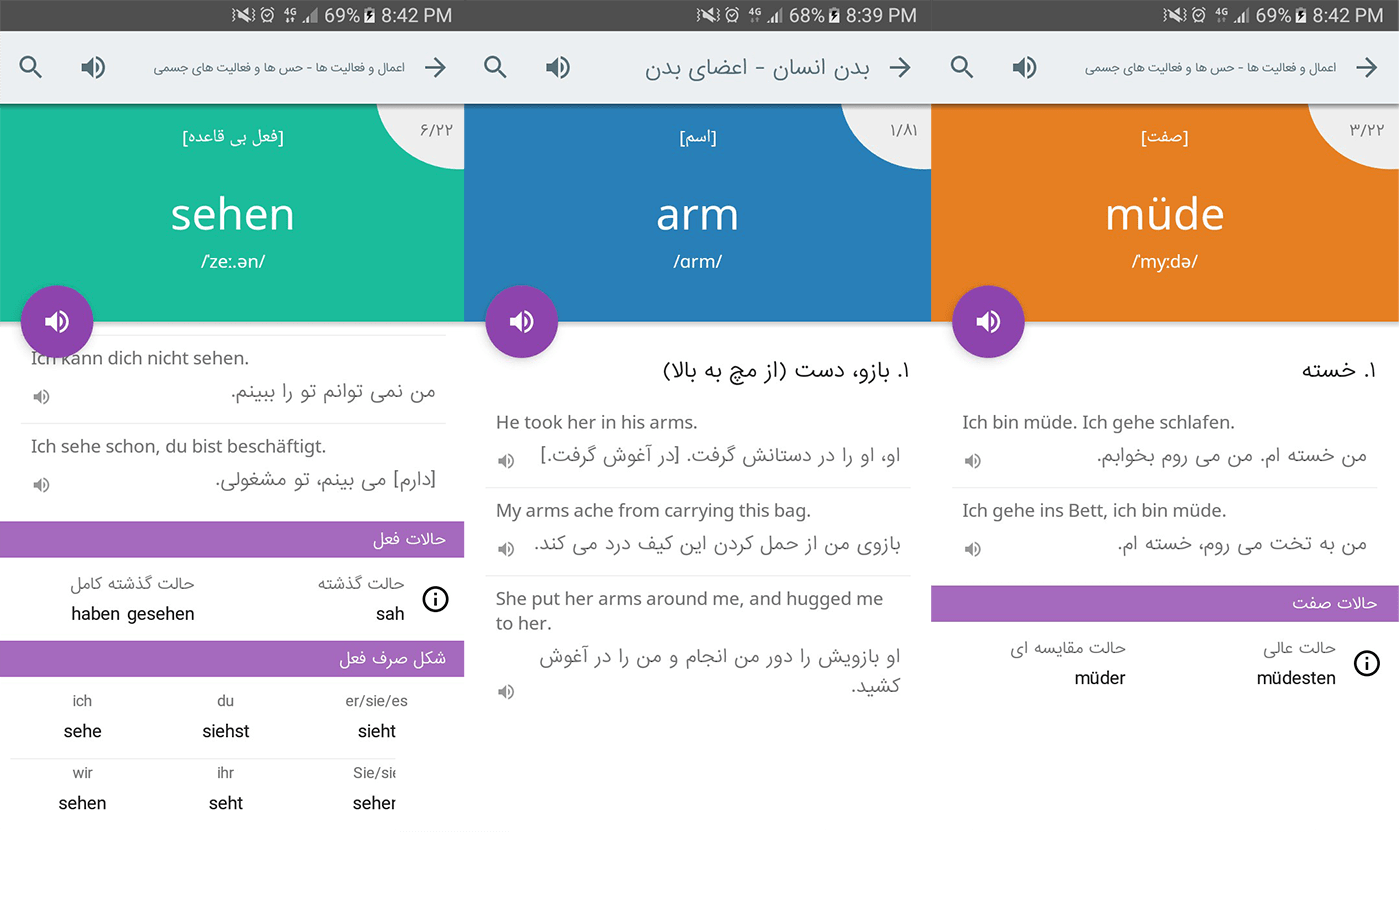Play audio for 'My arms ache' sentence
Screen dimensions: 1400x900
(506, 549)
